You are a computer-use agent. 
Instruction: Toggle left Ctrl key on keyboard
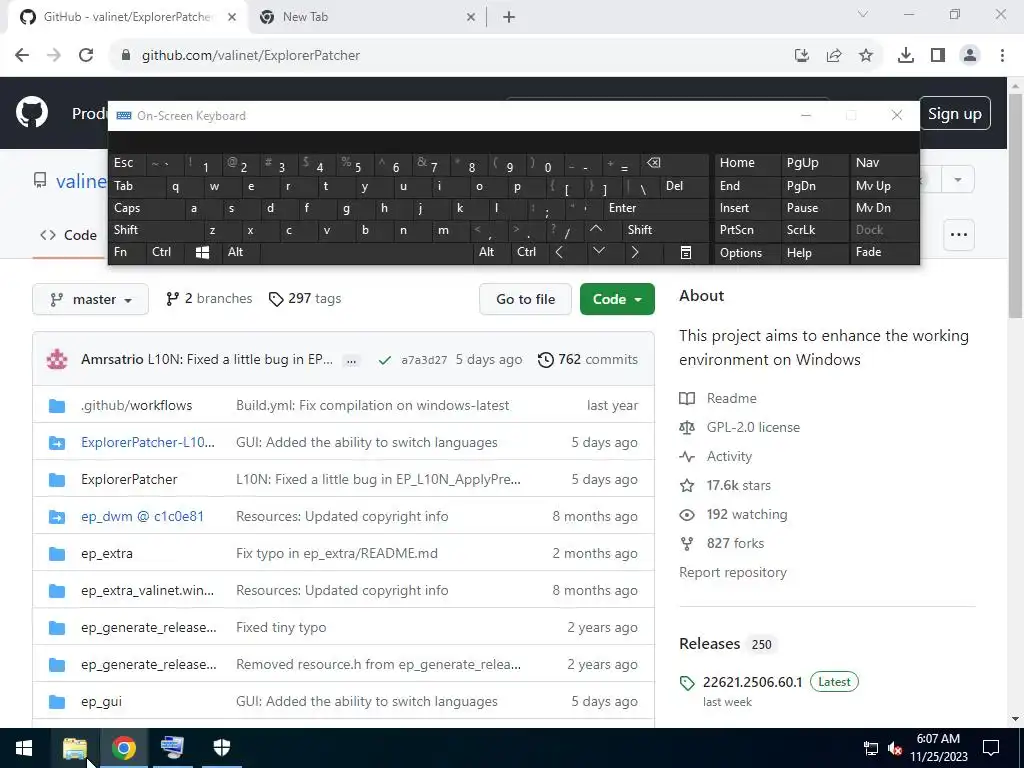[x=165, y=252]
